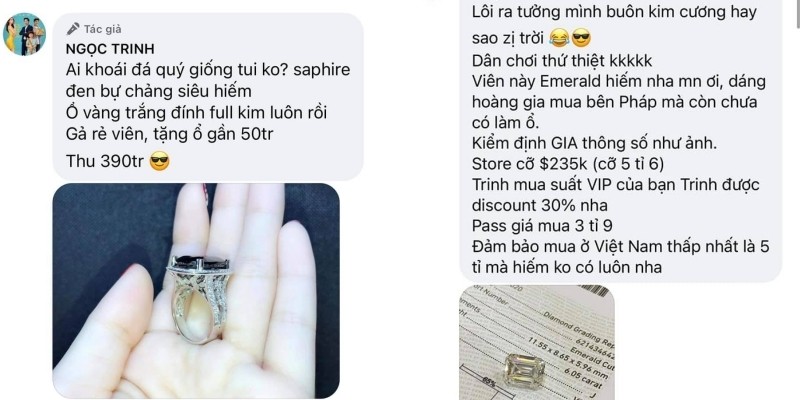Viewport: 800px width, 400px height.
Task: Click sunglasses emoji next to laughing emoji
Action: (581, 38)
